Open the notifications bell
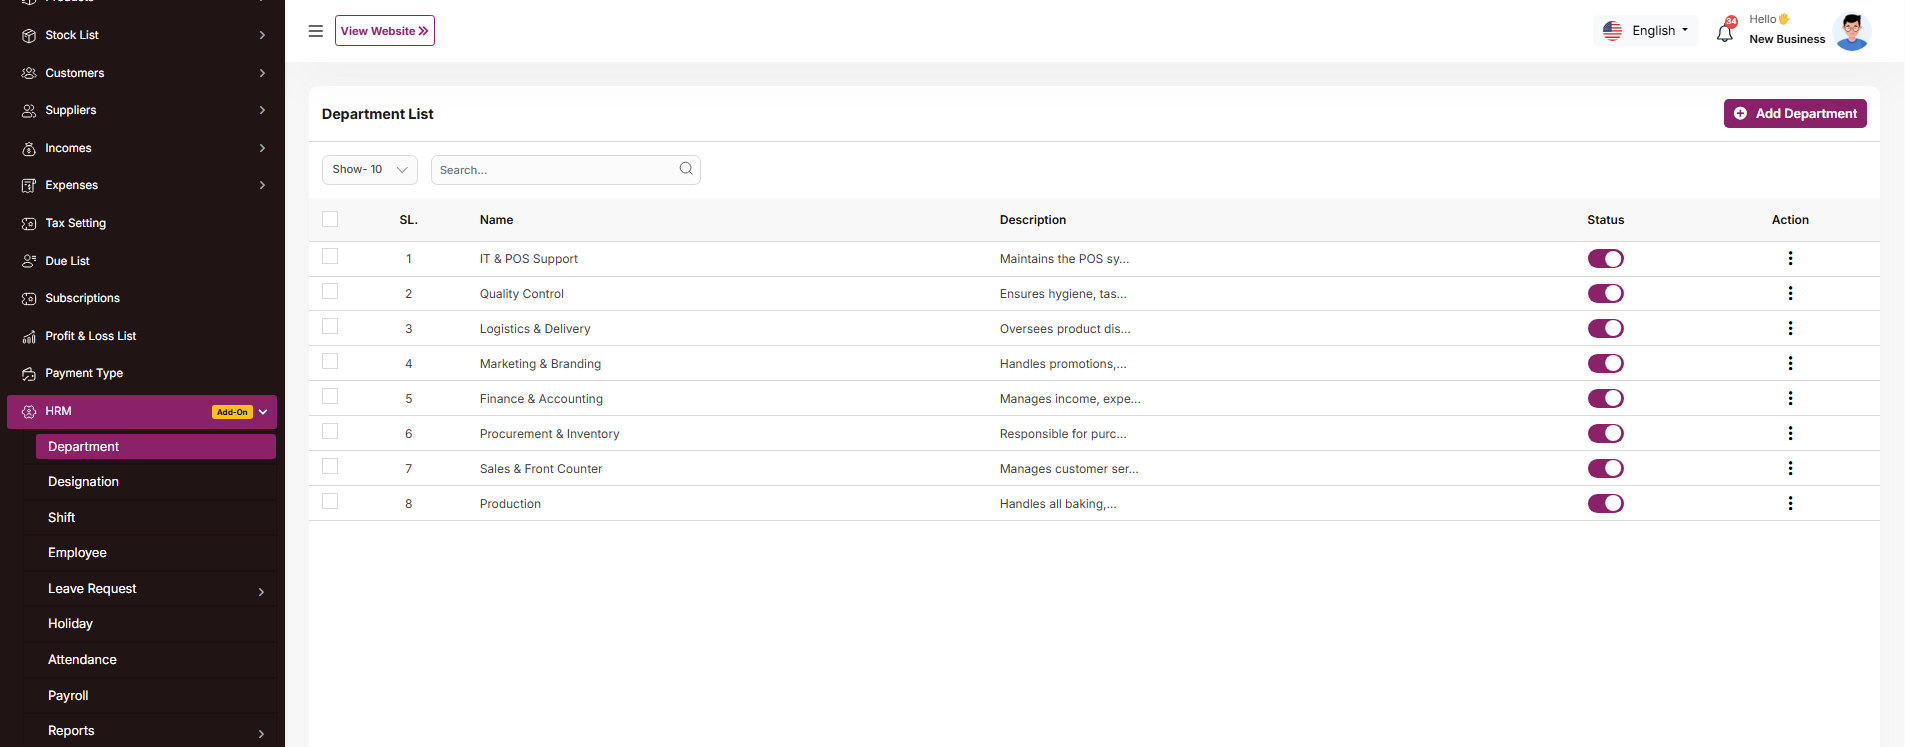The image size is (1905, 747). coord(1724,33)
